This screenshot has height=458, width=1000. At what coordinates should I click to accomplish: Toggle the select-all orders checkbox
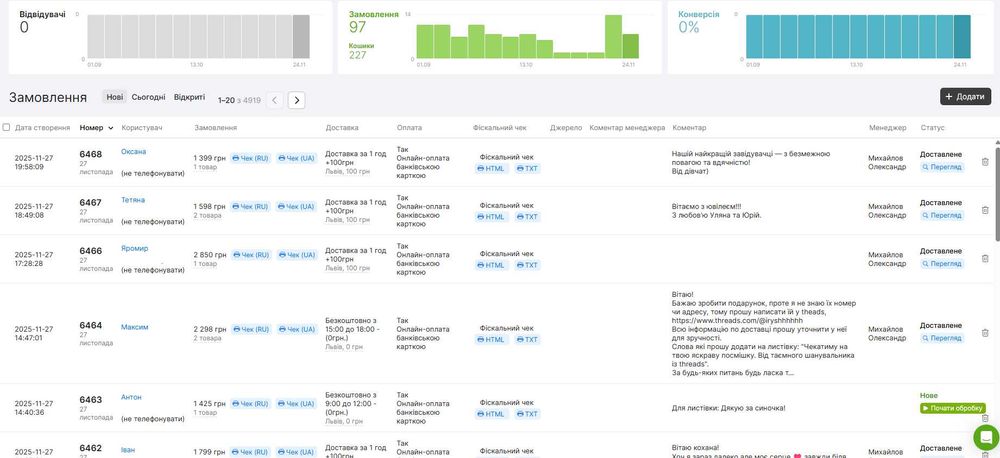click(x=7, y=128)
